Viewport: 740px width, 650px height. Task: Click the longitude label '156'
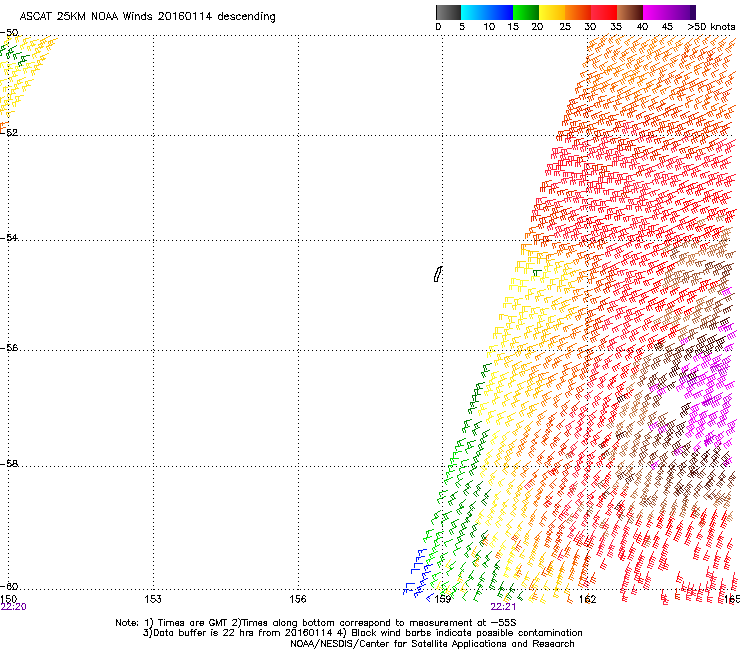(298, 599)
